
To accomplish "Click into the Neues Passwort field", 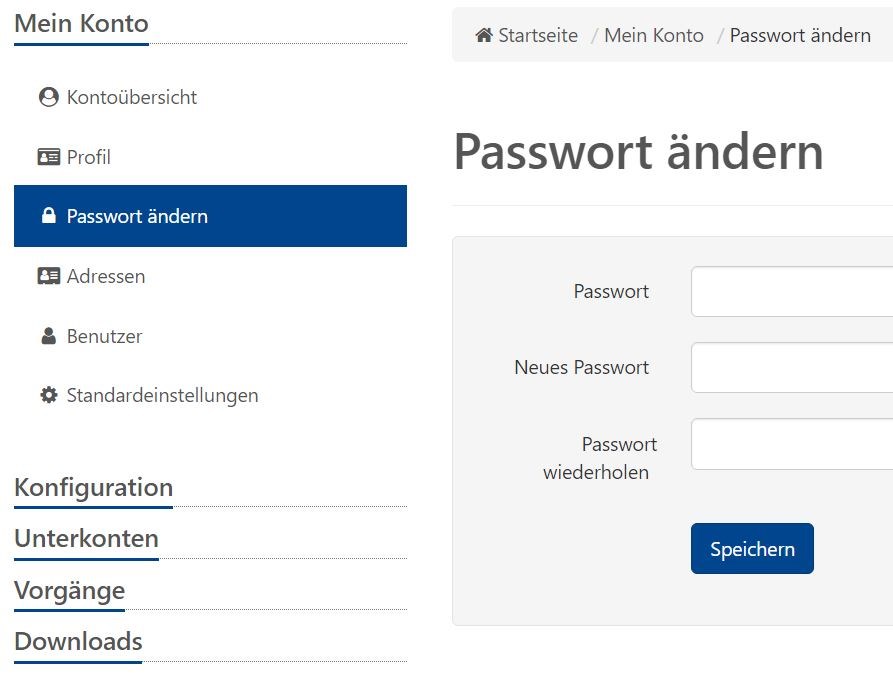I will click(791, 368).
